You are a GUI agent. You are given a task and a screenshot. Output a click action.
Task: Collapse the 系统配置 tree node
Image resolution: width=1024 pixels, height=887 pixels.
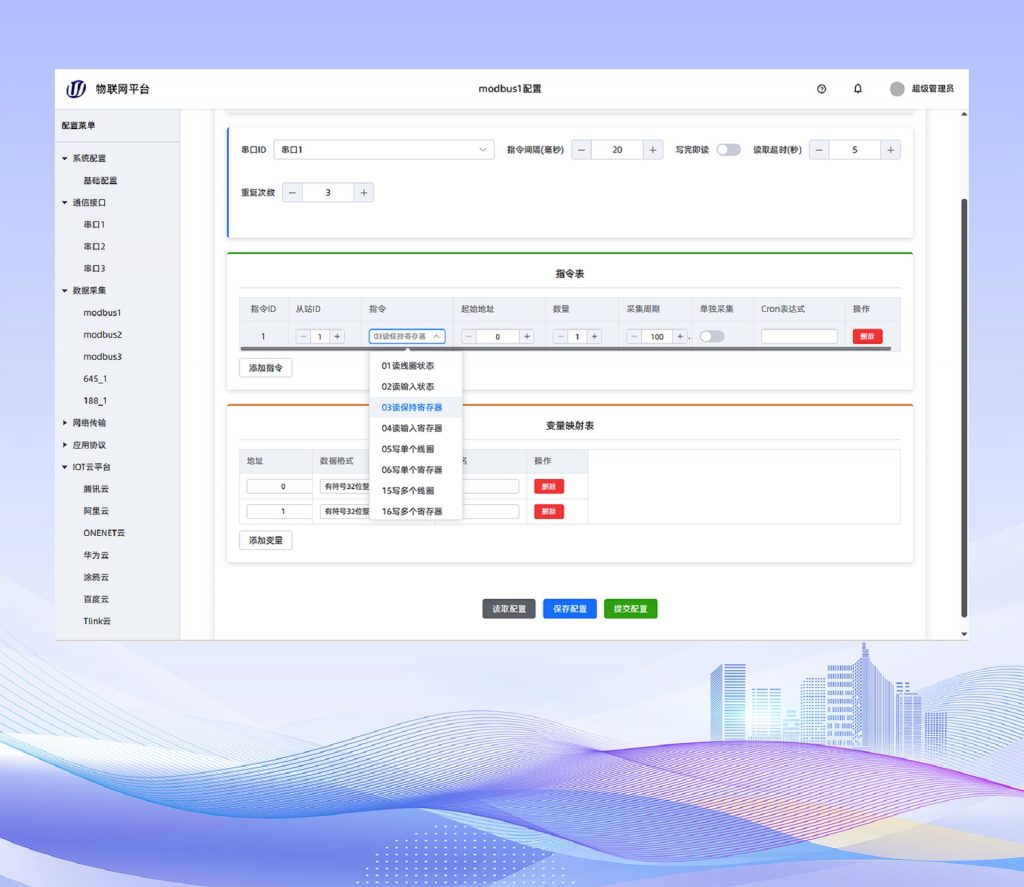65,158
